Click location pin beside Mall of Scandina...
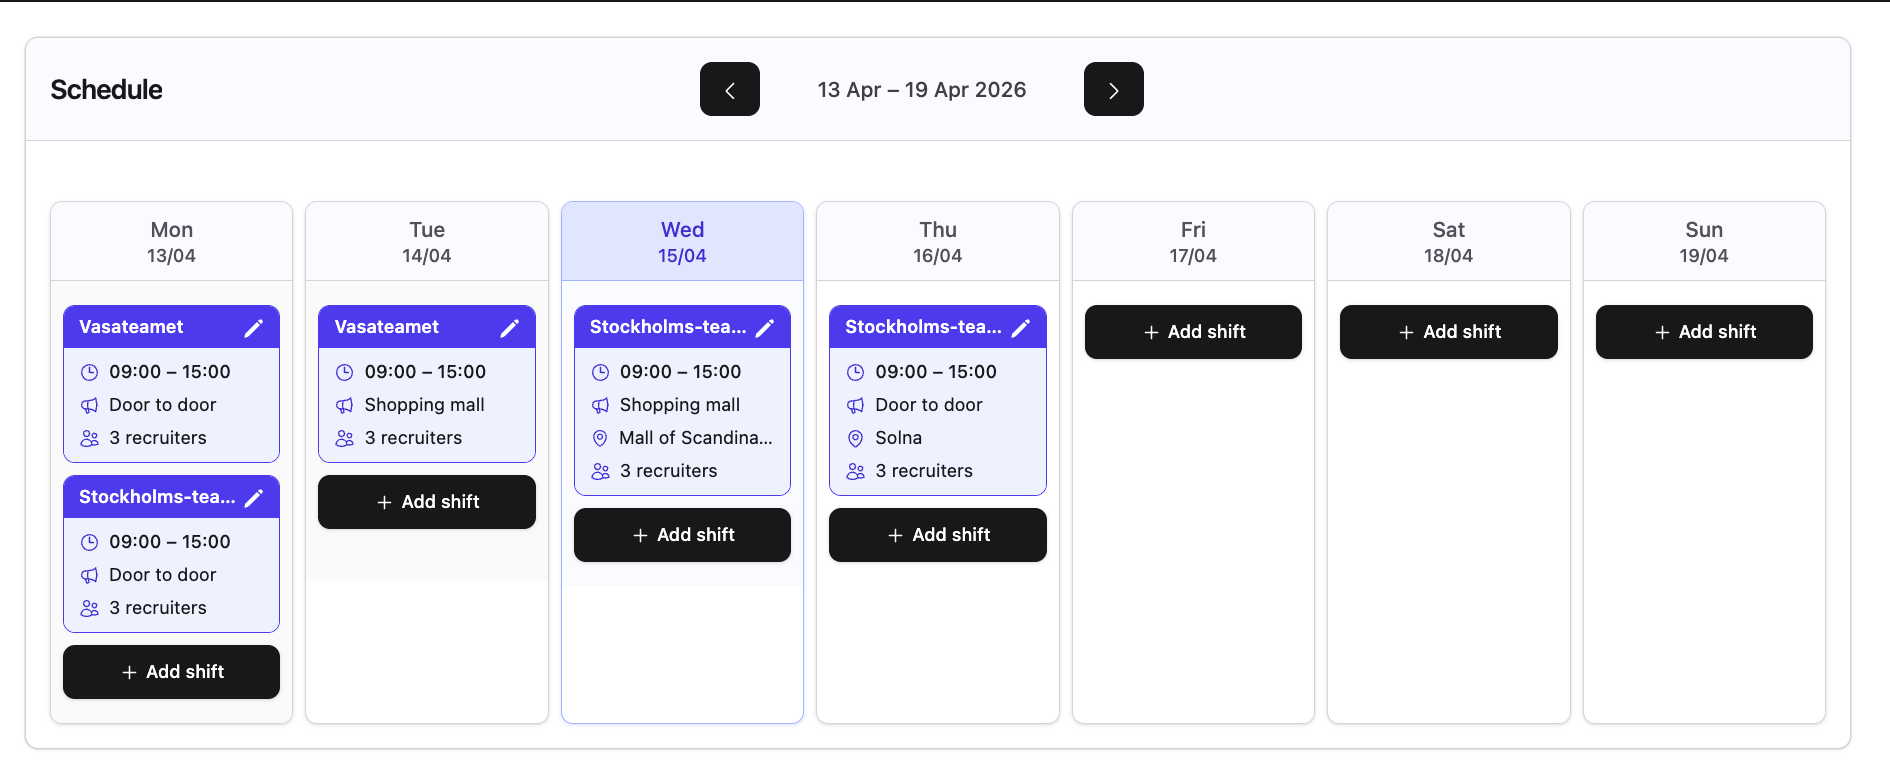The image size is (1890, 784). 600,438
